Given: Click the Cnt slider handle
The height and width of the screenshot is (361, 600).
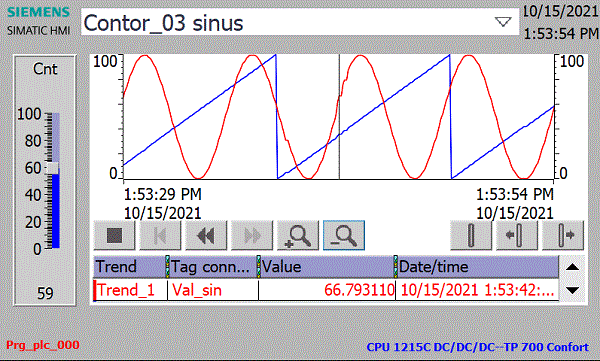Looking at the screenshot, I should (53, 168).
